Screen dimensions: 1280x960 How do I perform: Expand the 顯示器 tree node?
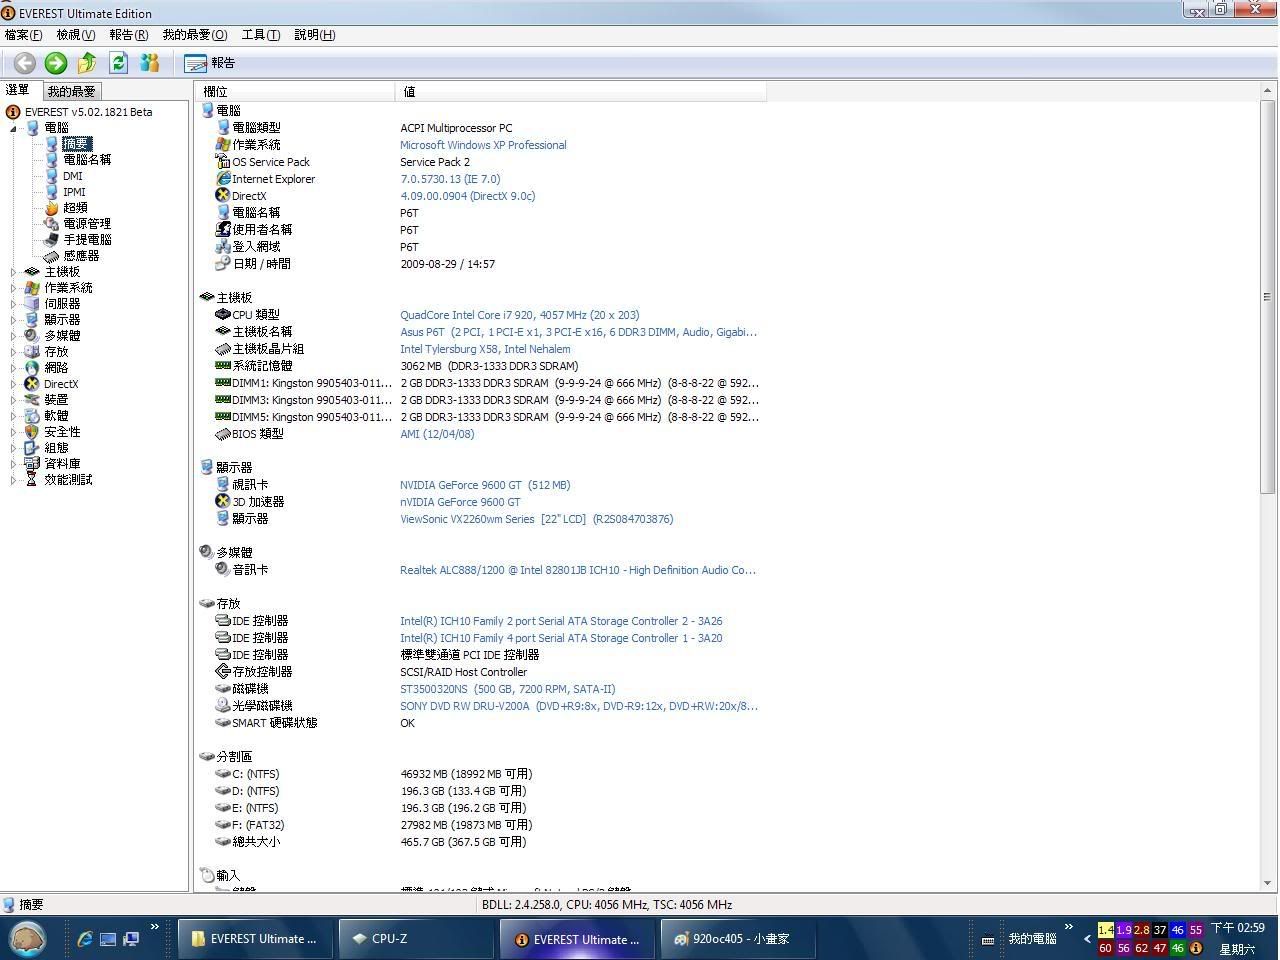[x=14, y=320]
